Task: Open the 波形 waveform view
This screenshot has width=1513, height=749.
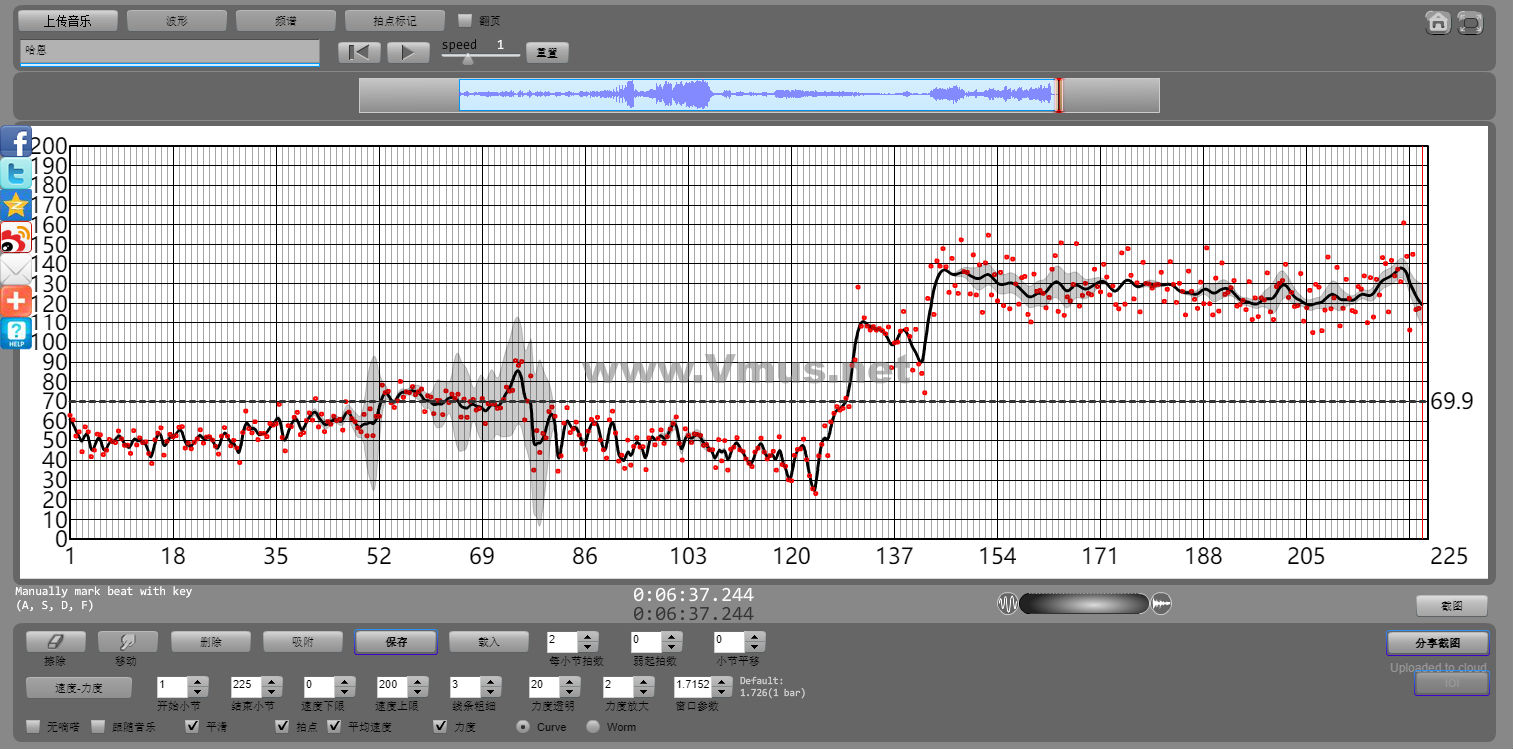Action: pos(177,21)
